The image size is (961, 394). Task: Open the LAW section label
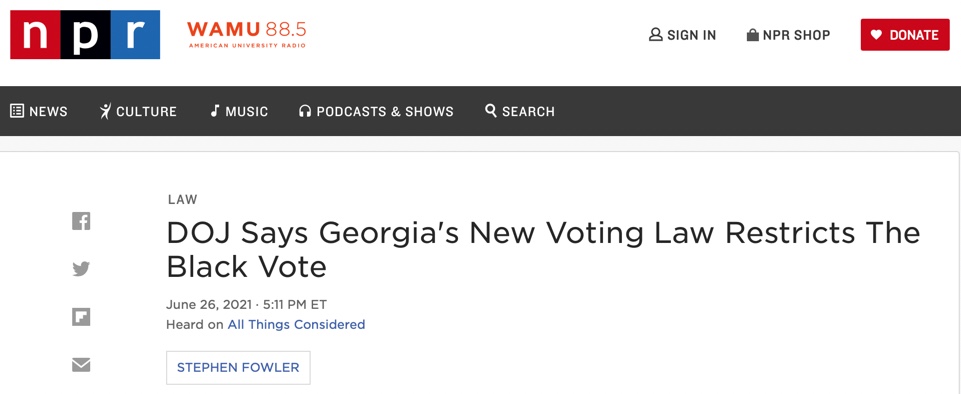pyautogui.click(x=183, y=200)
